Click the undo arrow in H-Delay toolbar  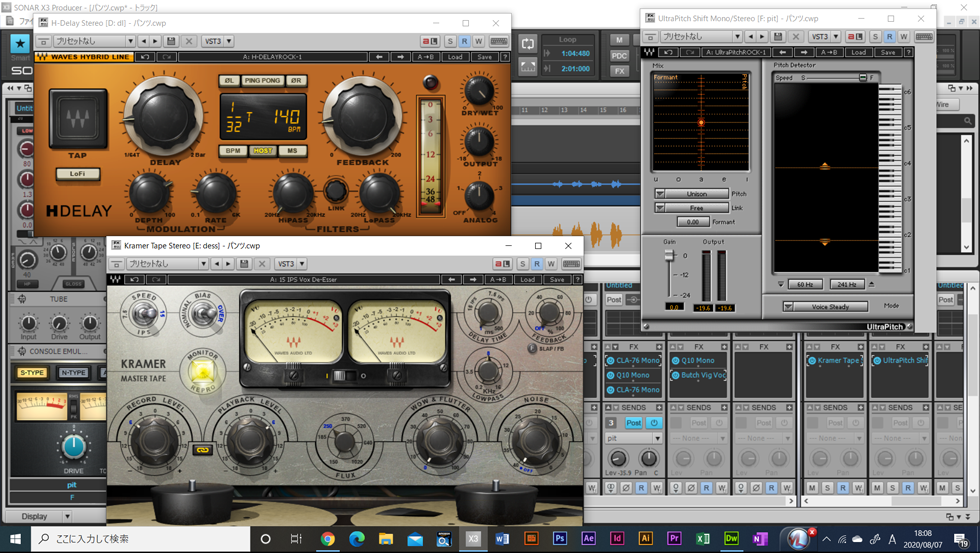[145, 57]
